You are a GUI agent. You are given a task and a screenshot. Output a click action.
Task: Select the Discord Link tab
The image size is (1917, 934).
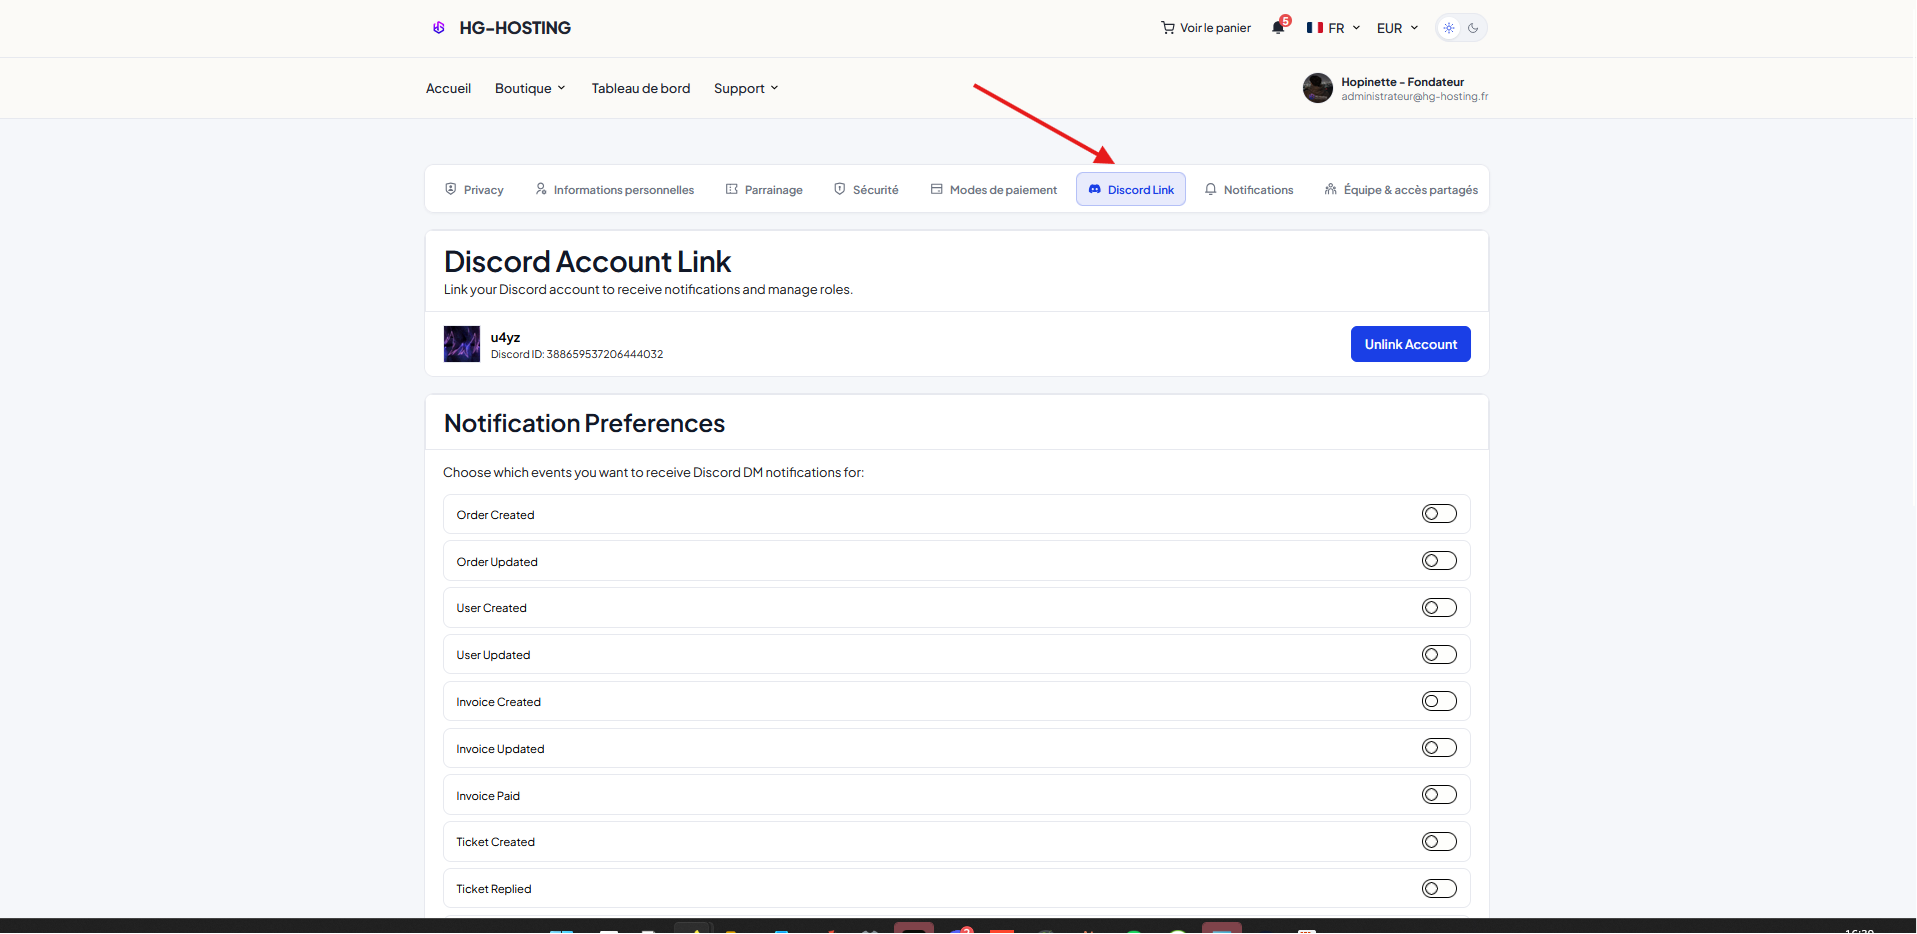(x=1131, y=190)
